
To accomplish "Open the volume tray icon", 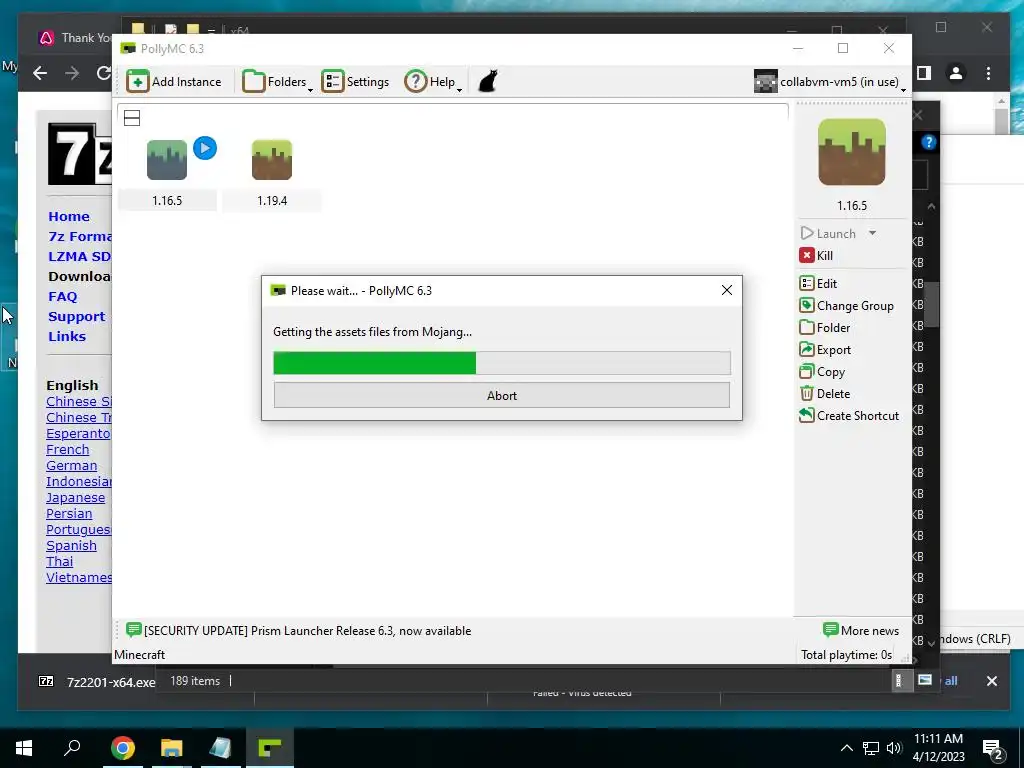I will pyautogui.click(x=893, y=749).
